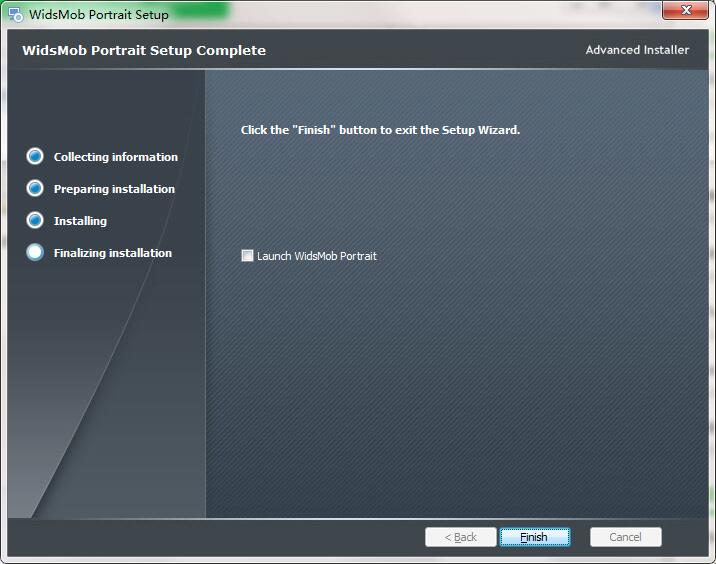The image size is (716, 564).
Task: Click the 'WidsMob Portrait Setup Complete' heading
Action: 144,50
